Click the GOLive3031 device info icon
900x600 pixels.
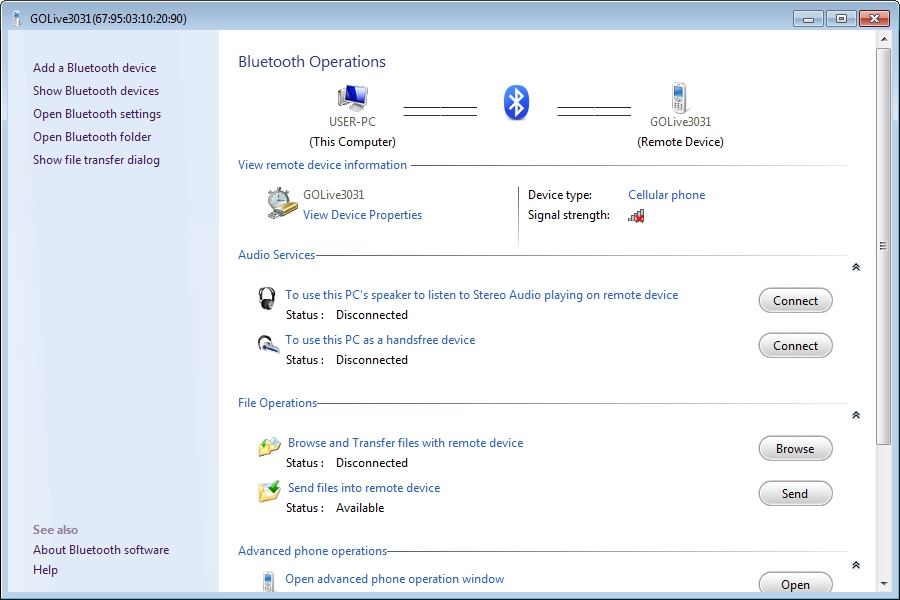[x=282, y=203]
